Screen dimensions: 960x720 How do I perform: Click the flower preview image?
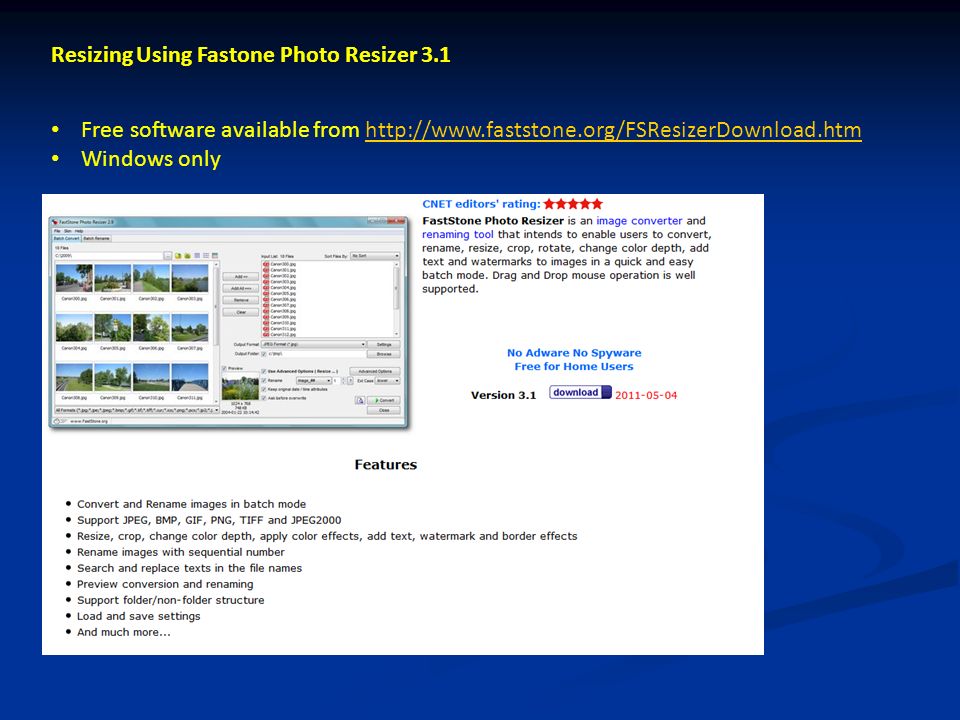point(241,387)
